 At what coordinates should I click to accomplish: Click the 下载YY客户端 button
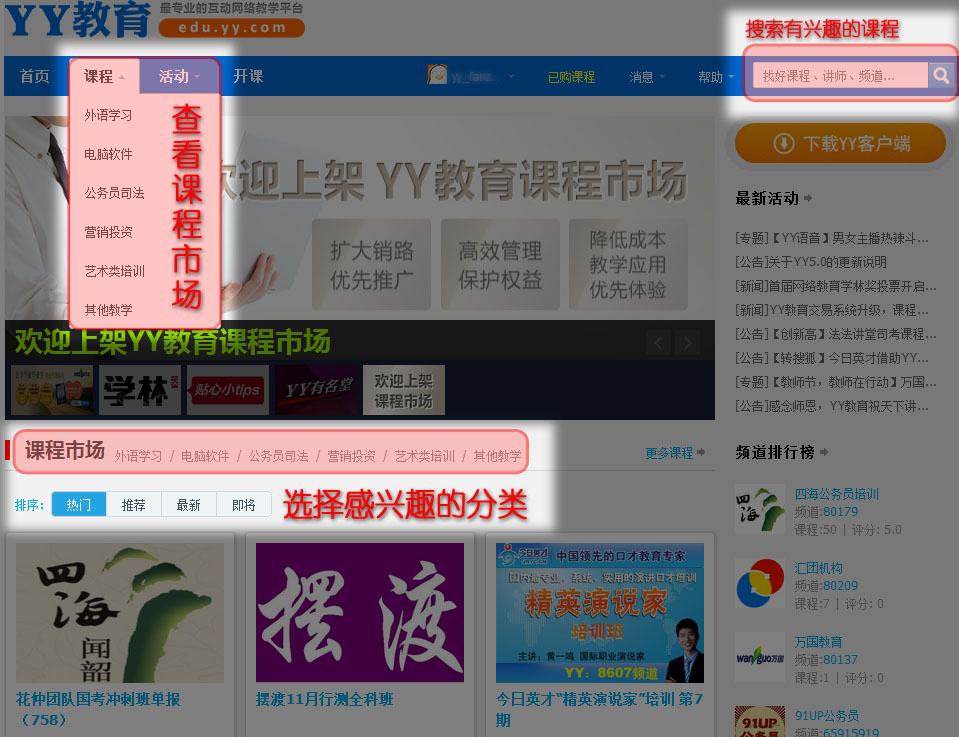point(840,144)
